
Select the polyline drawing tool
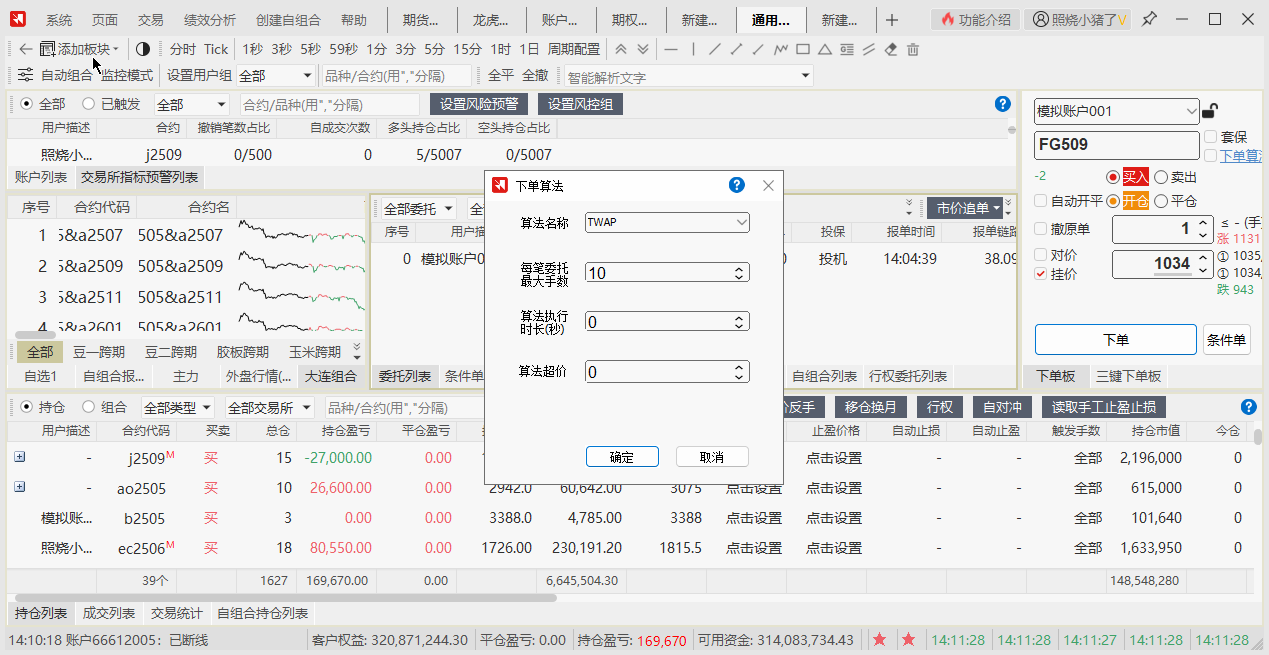781,49
